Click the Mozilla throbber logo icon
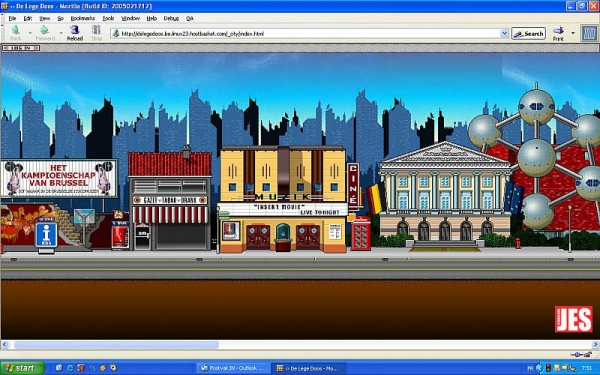This screenshot has width=600, height=375. 589,33
